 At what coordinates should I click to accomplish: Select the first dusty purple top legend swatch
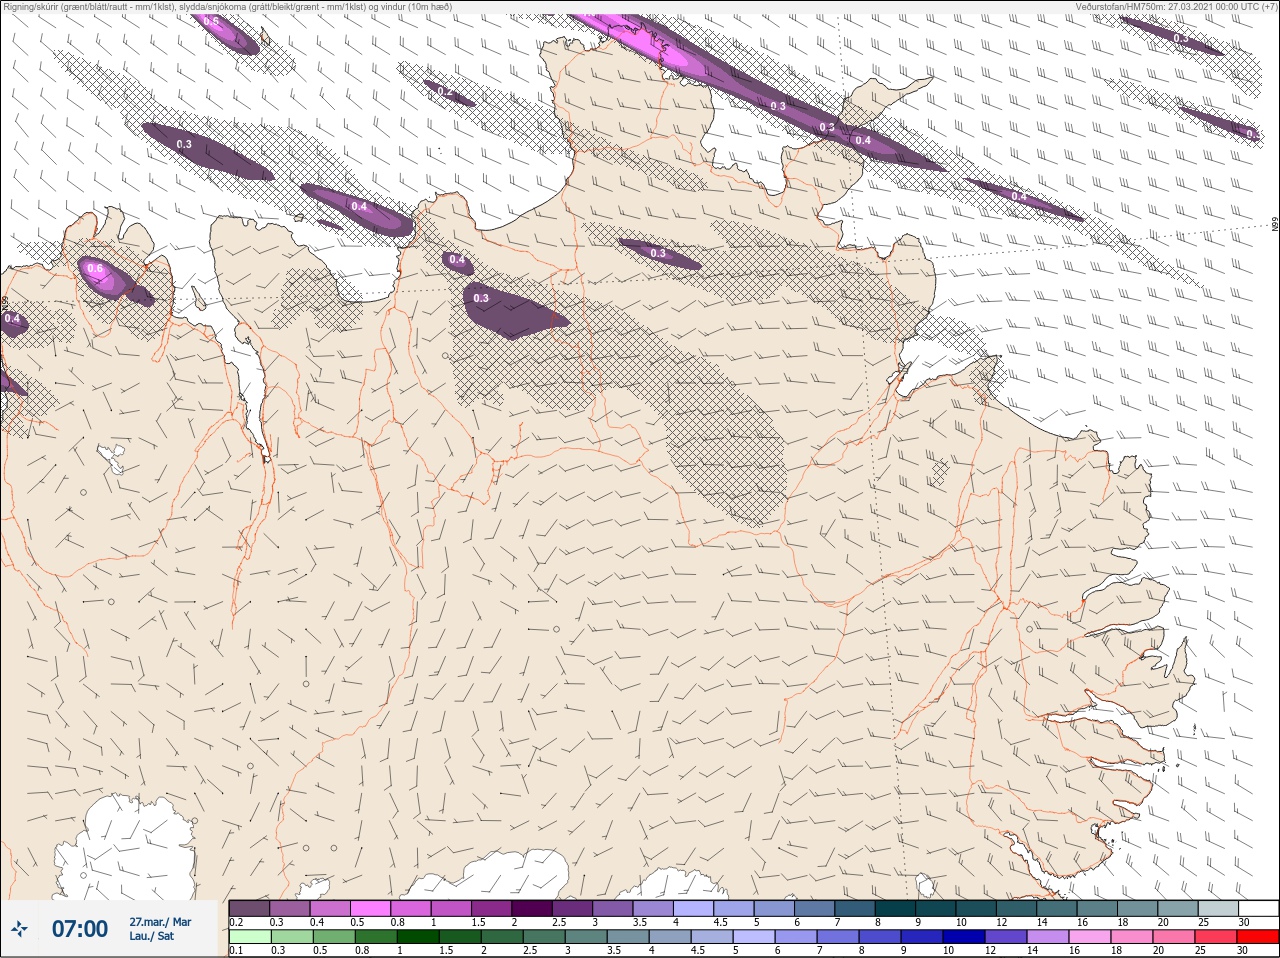(x=249, y=908)
